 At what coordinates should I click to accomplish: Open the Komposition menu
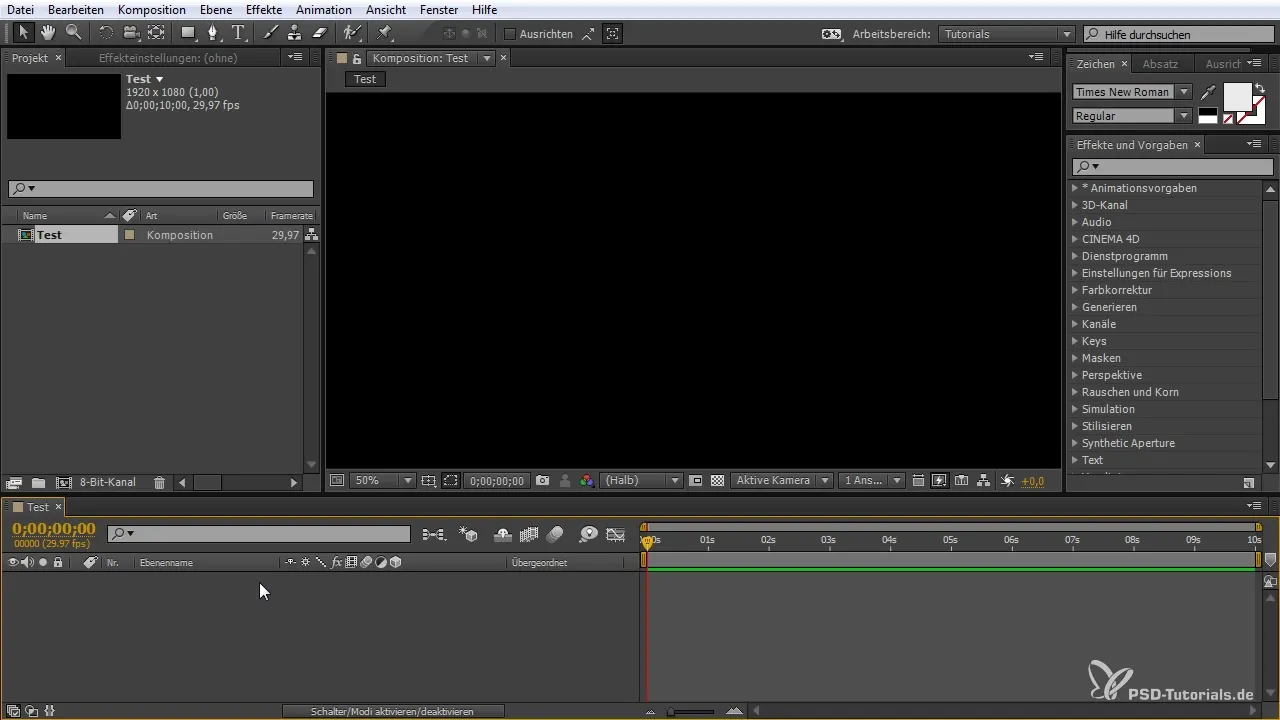pyautogui.click(x=152, y=9)
